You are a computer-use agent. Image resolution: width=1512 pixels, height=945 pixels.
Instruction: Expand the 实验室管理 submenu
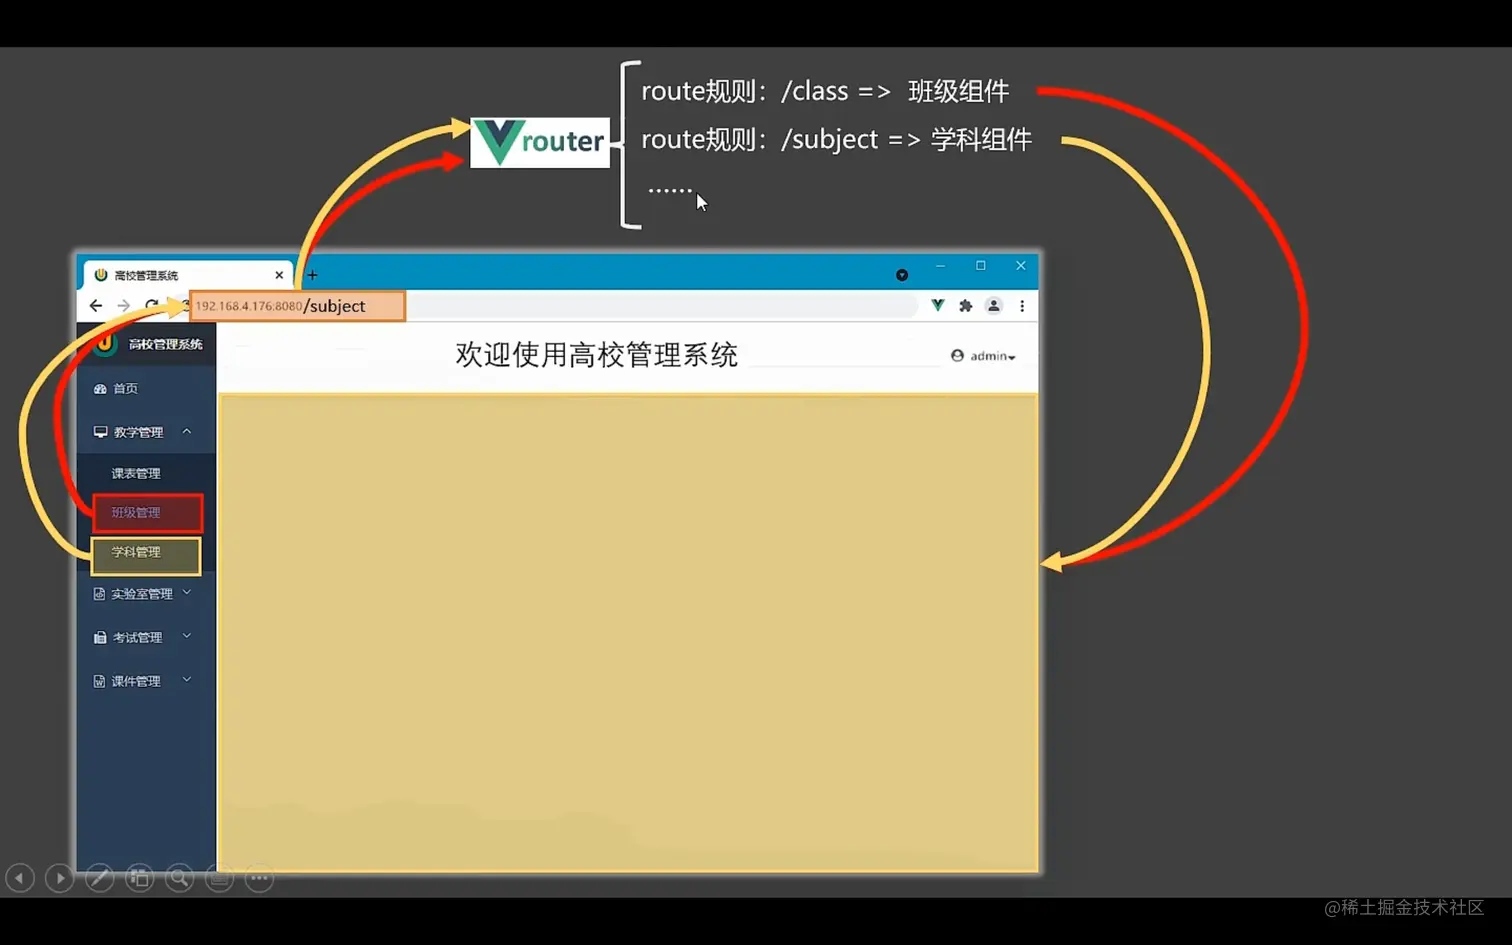point(185,594)
